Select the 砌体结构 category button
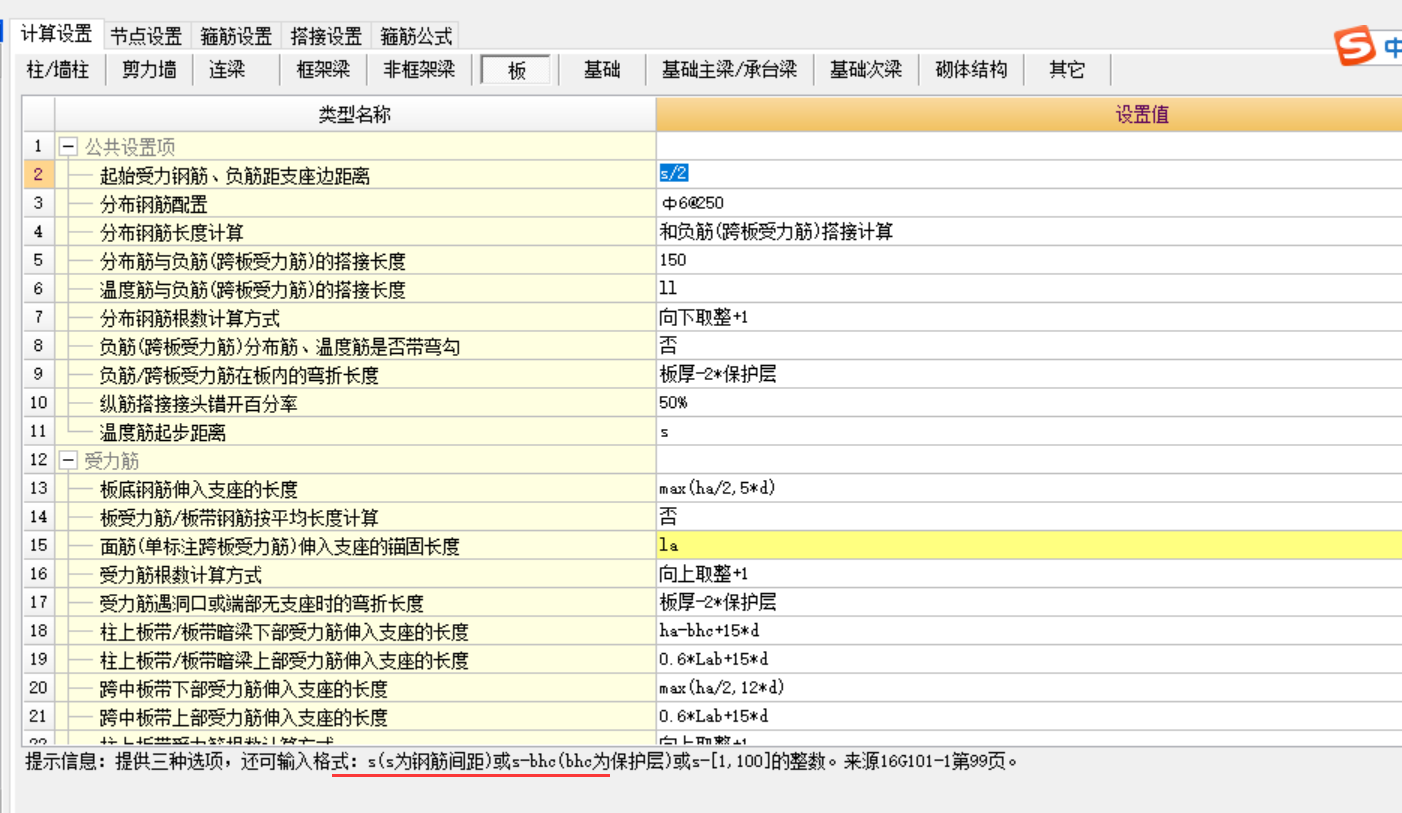Viewport: 1402px width, 813px height. tap(971, 70)
